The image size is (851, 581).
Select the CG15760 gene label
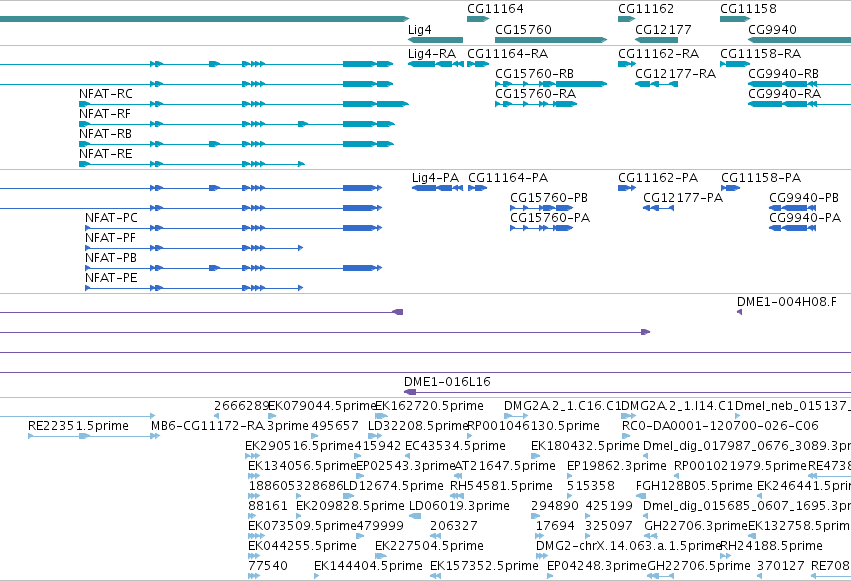pyautogui.click(x=523, y=30)
